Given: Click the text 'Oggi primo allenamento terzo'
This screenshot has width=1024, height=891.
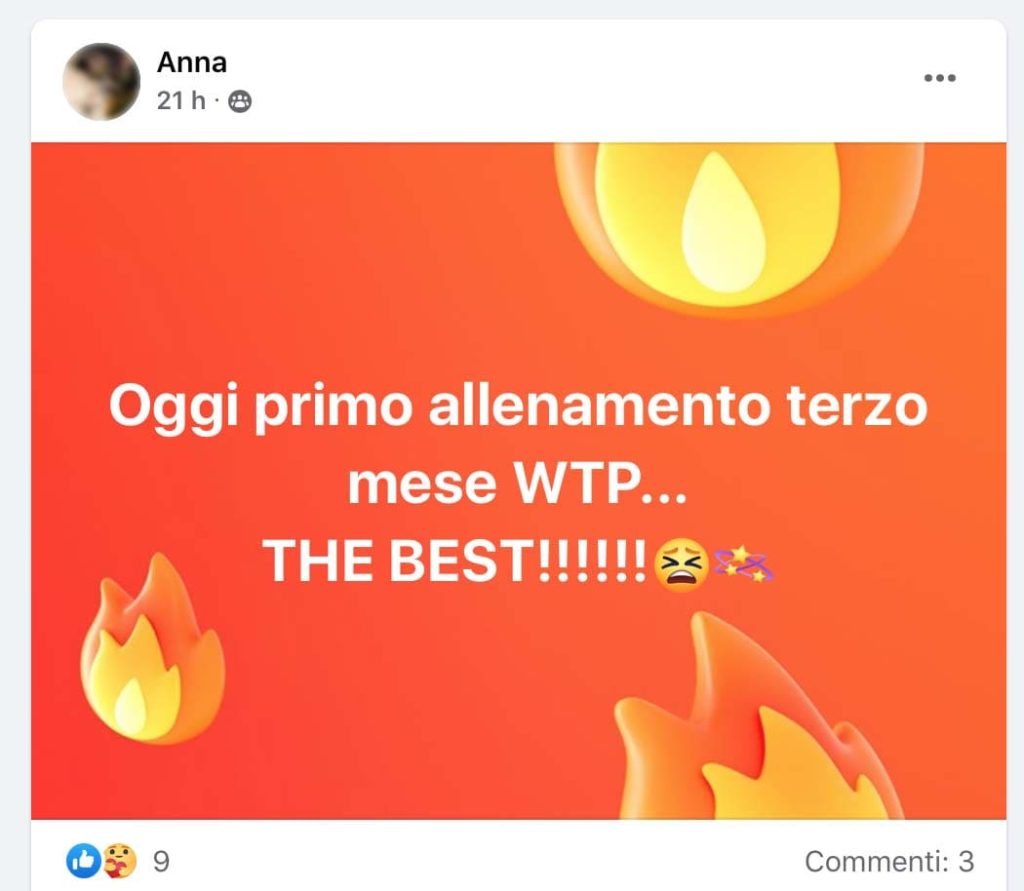Looking at the screenshot, I should tap(518, 406).
